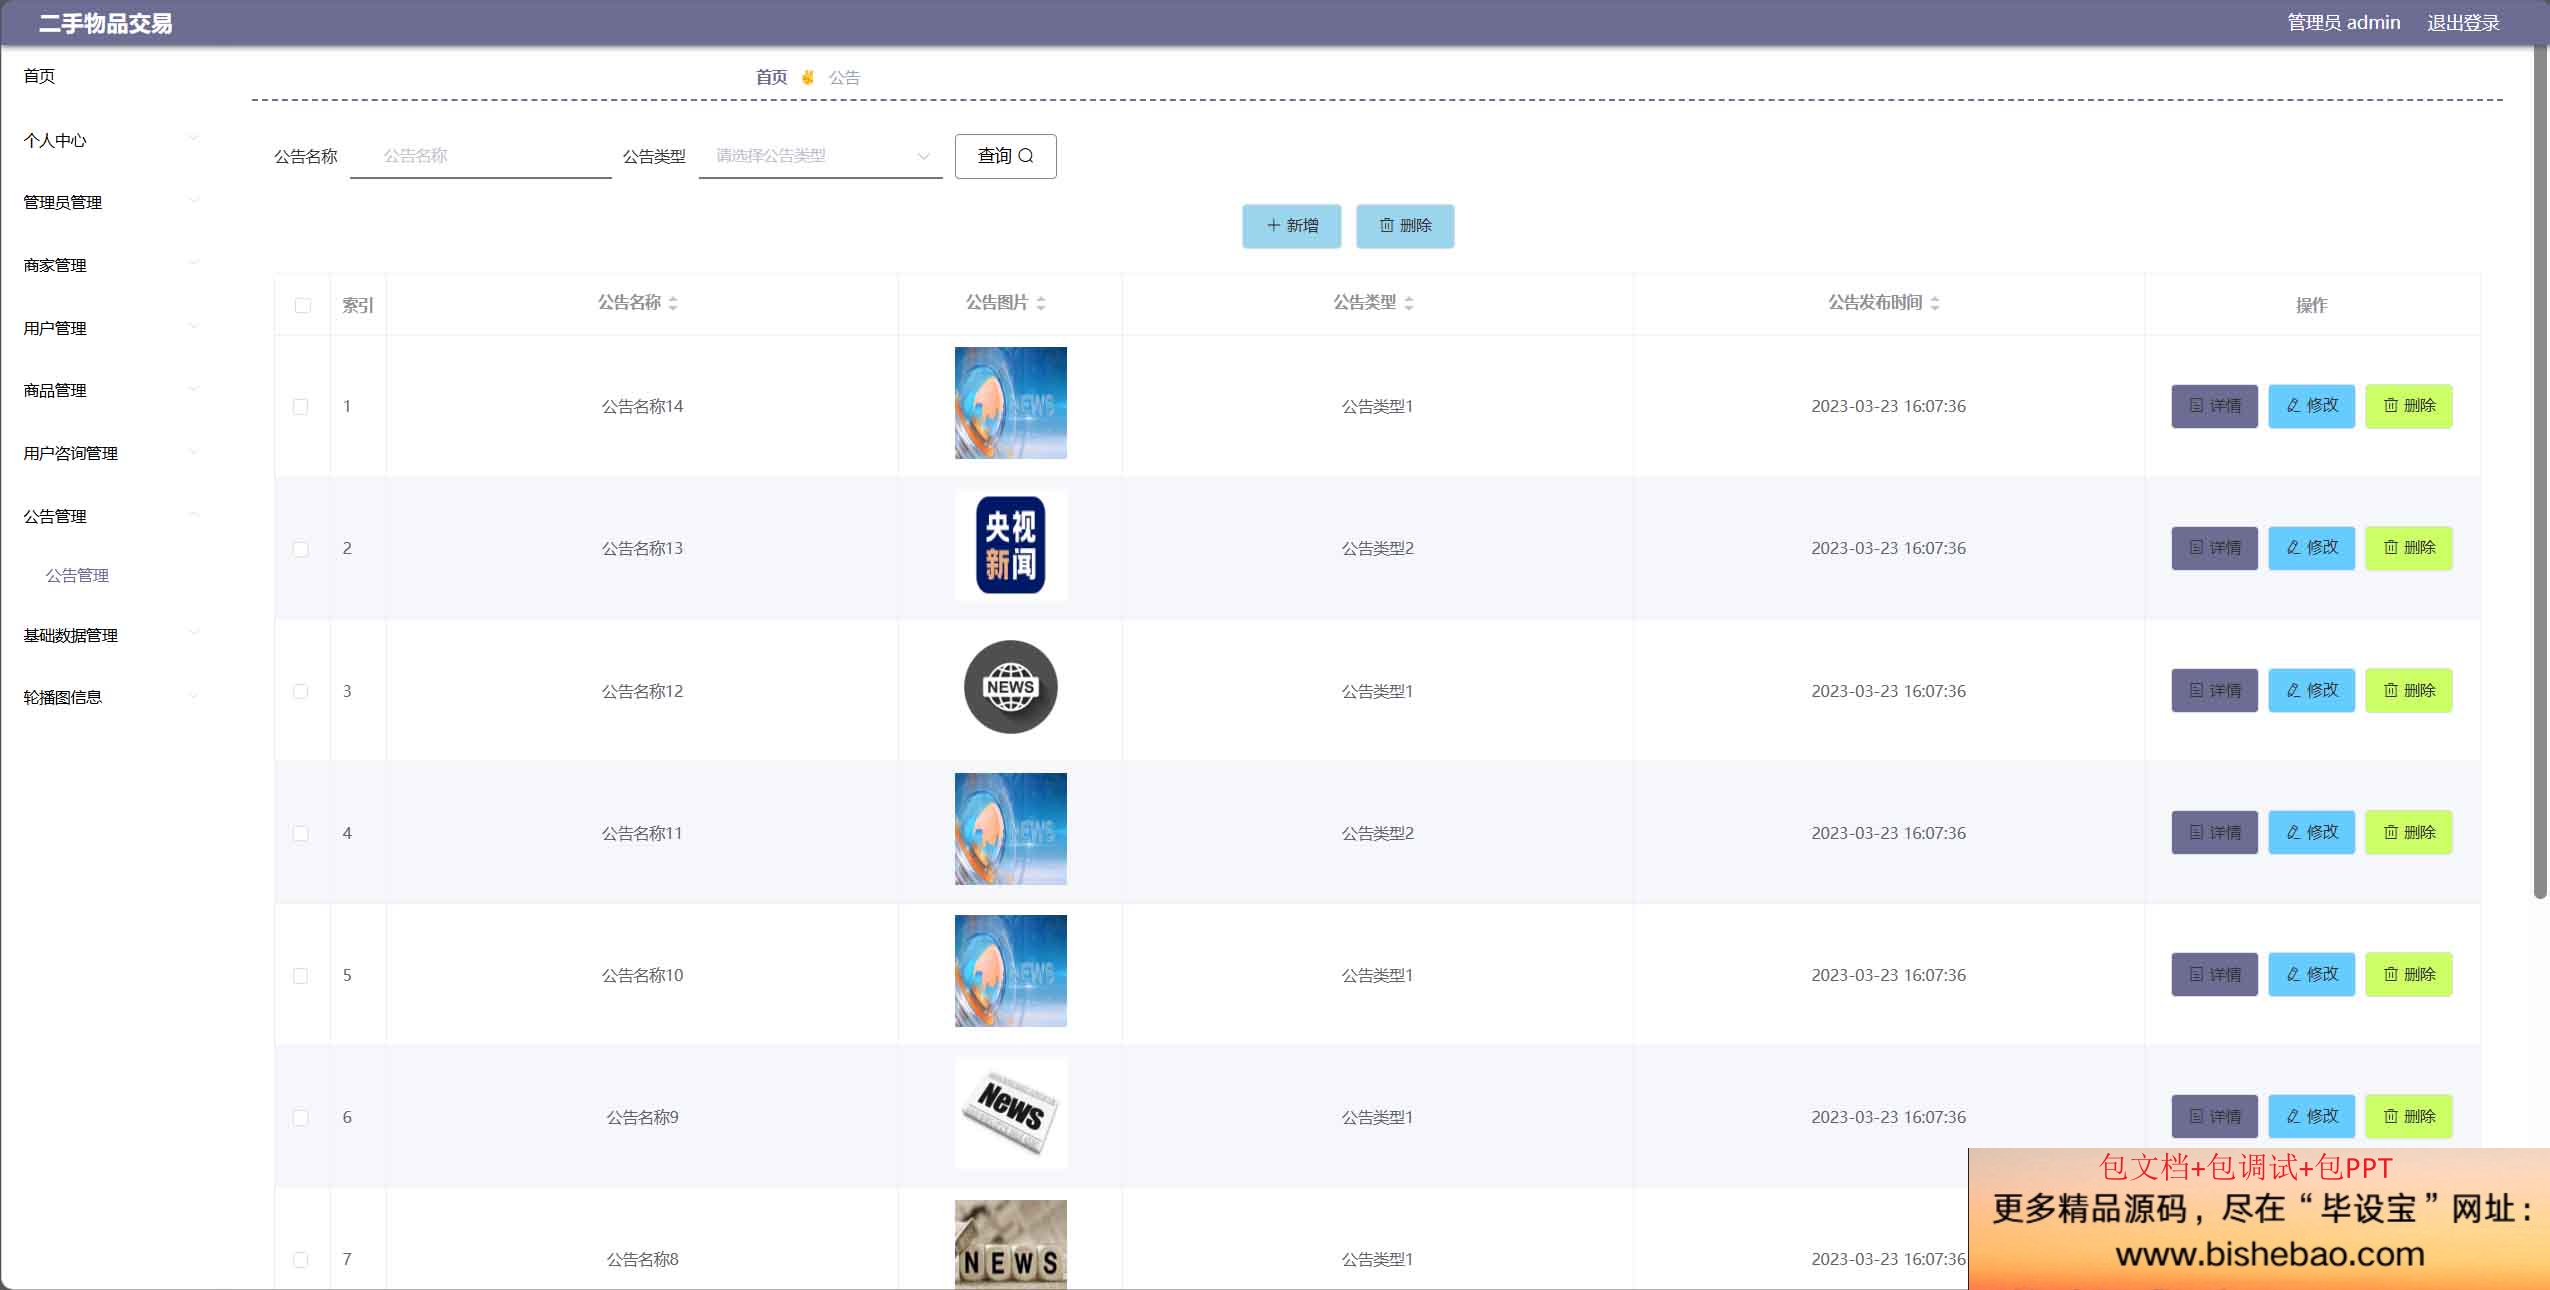Image resolution: width=2550 pixels, height=1290 pixels.
Task: Expand the 商家管理 sidebar menu
Action: (110, 265)
